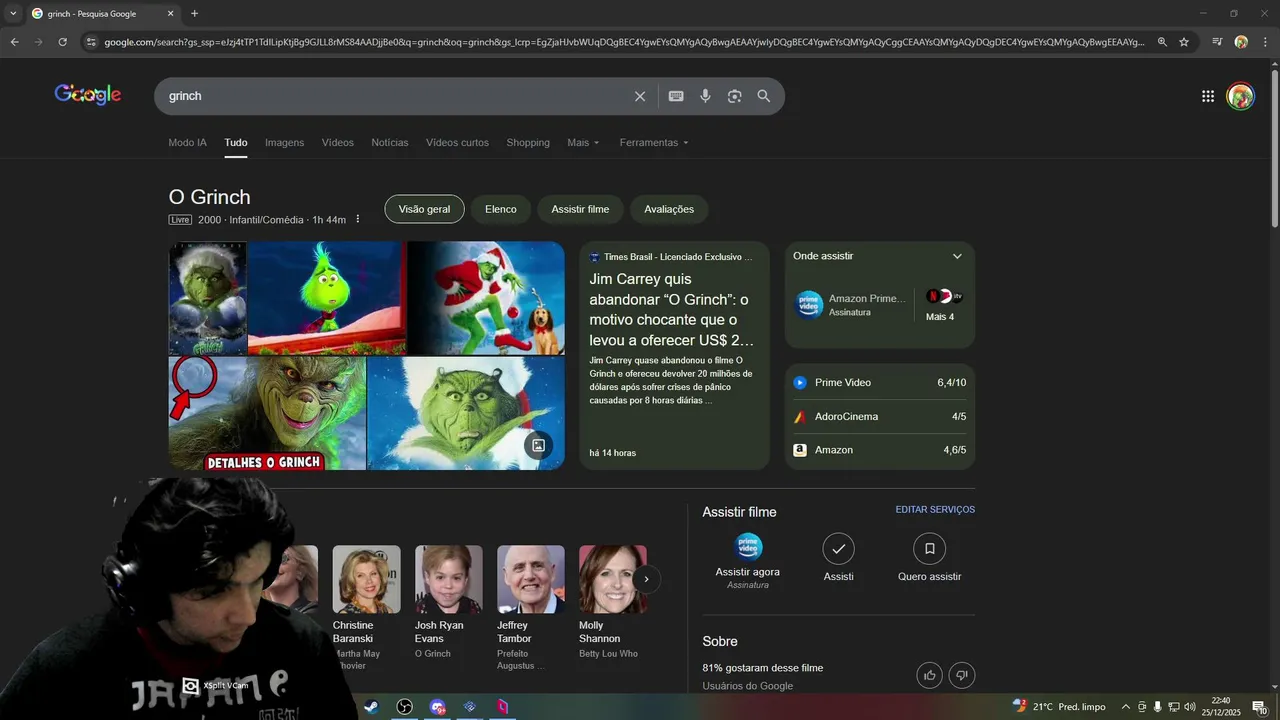Open the Chrome tab search dropdown
The image size is (1280, 720).
[x=13, y=14]
